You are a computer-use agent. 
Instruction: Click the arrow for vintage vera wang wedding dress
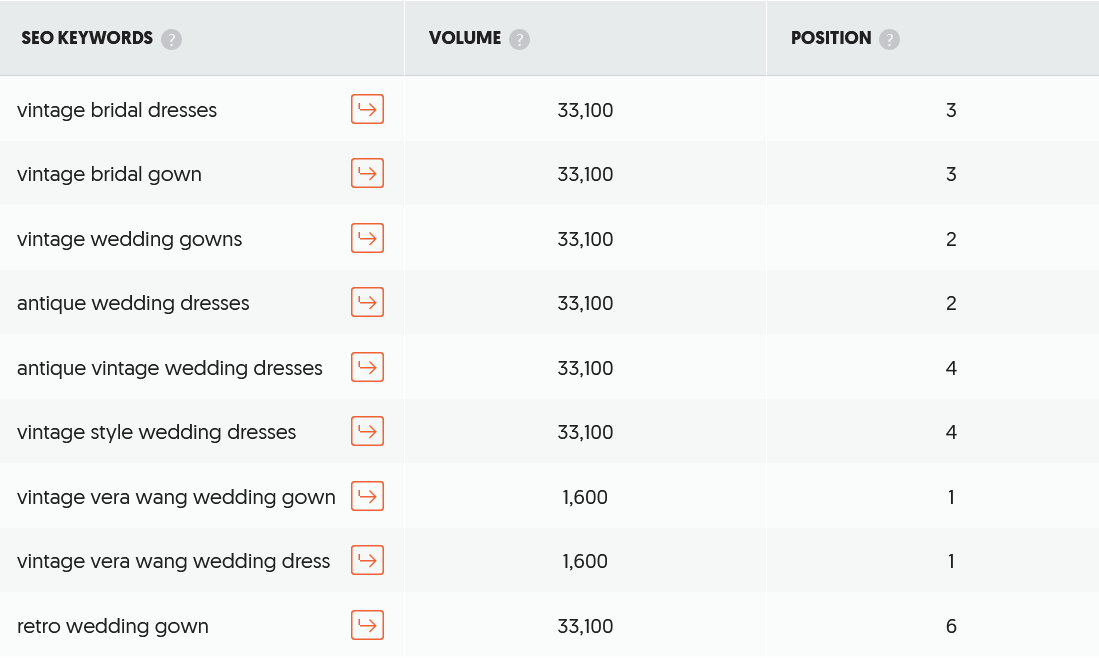tap(367, 560)
